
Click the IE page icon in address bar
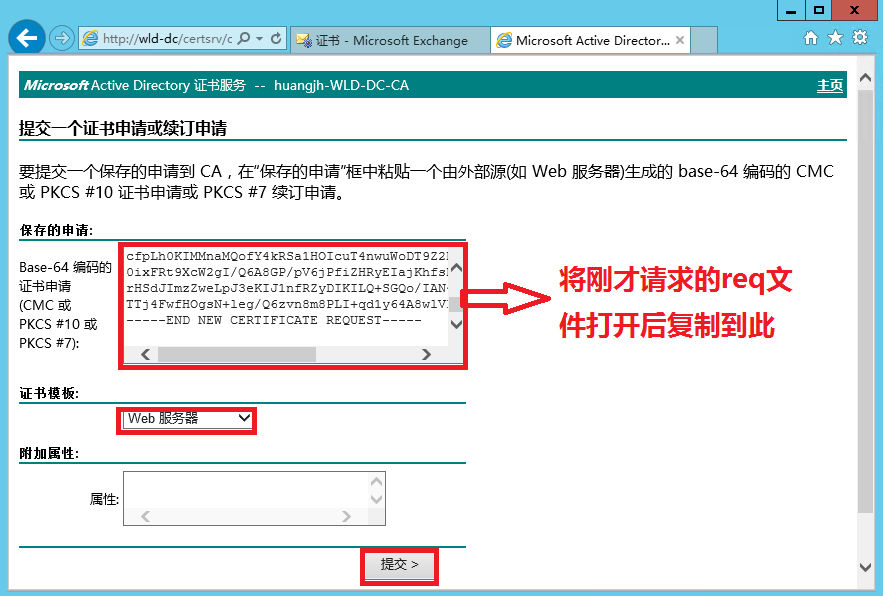pos(90,38)
